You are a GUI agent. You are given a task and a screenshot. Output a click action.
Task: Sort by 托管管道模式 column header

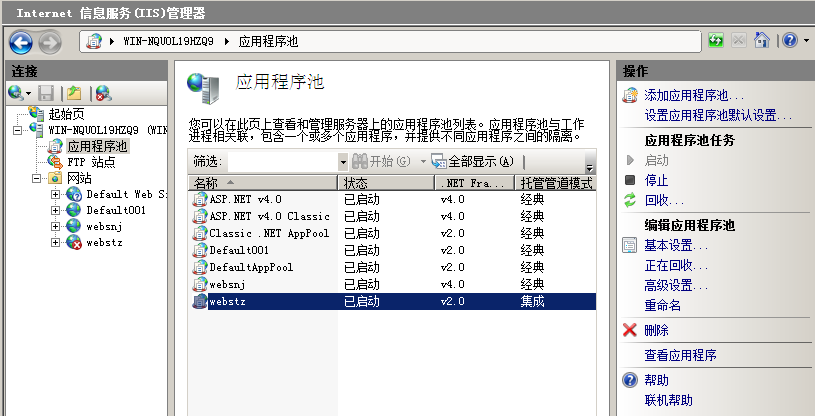556,183
